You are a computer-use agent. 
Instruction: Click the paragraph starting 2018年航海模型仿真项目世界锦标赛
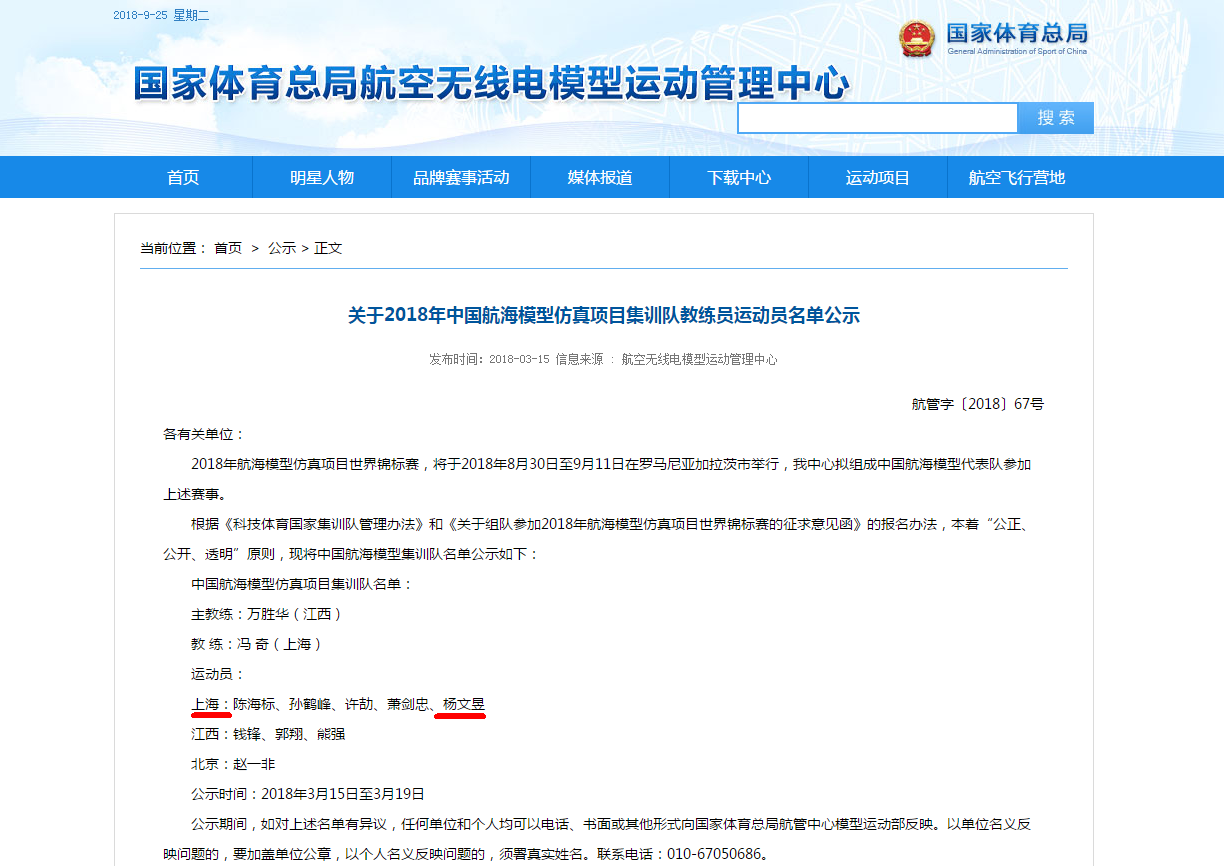coord(597,479)
